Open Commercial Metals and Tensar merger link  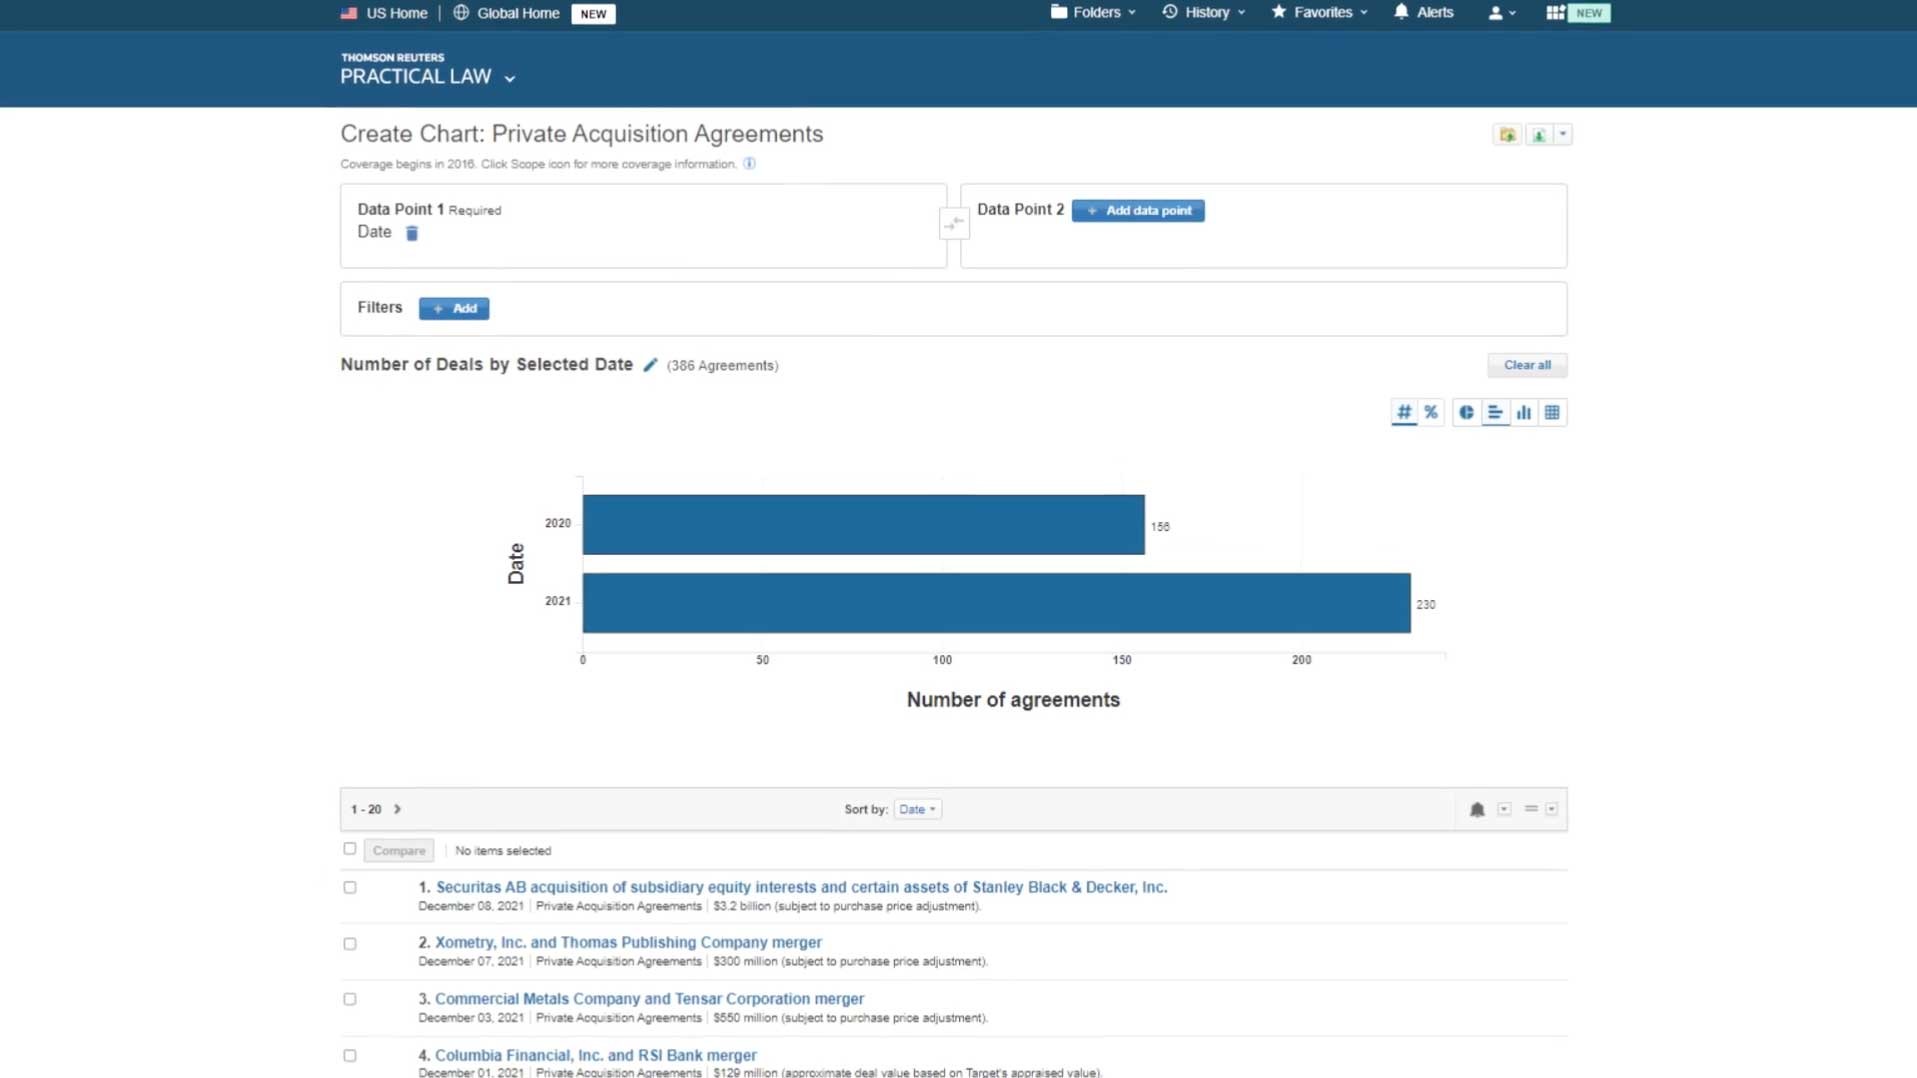click(648, 998)
